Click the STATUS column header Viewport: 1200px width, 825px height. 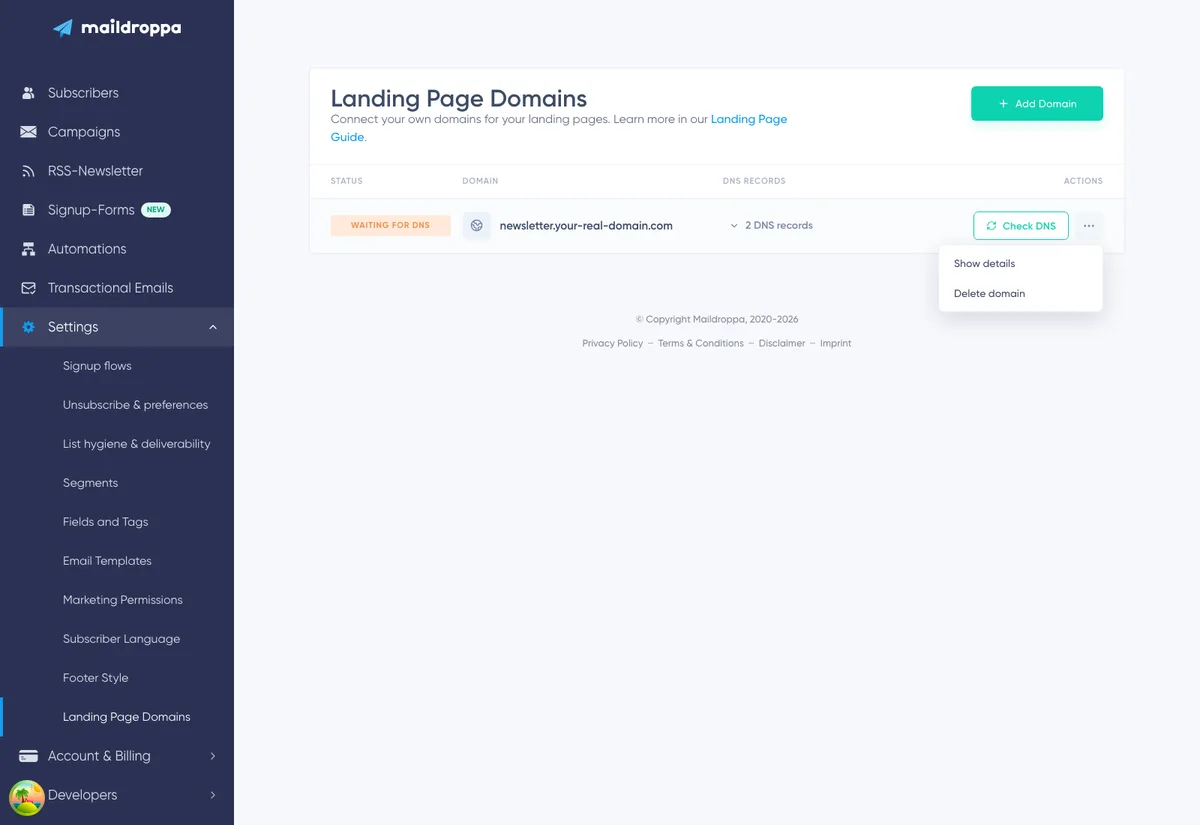click(347, 181)
